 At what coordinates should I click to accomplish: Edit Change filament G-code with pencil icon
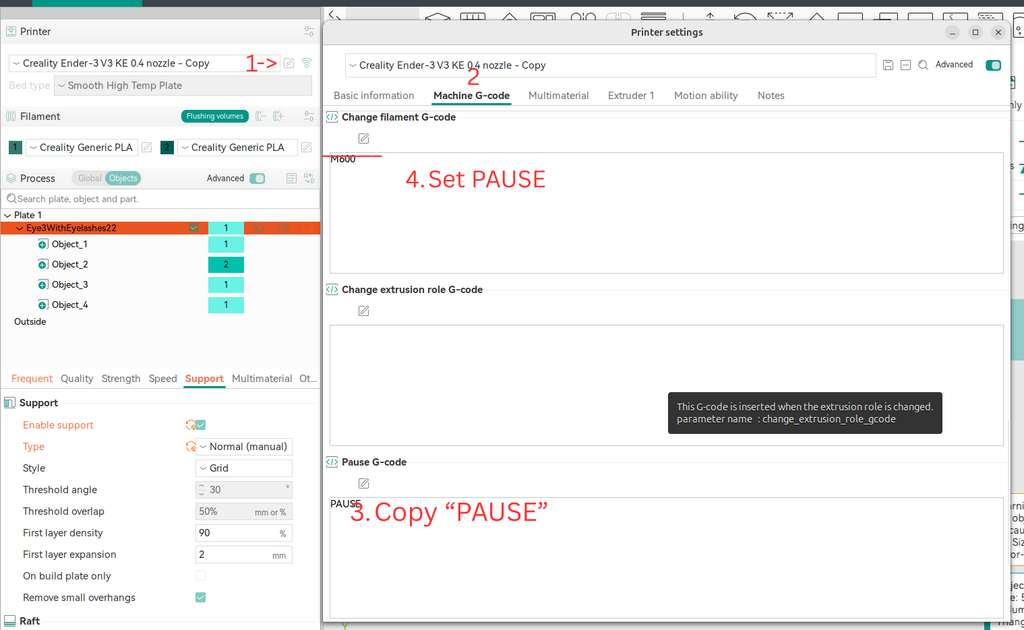click(364, 138)
